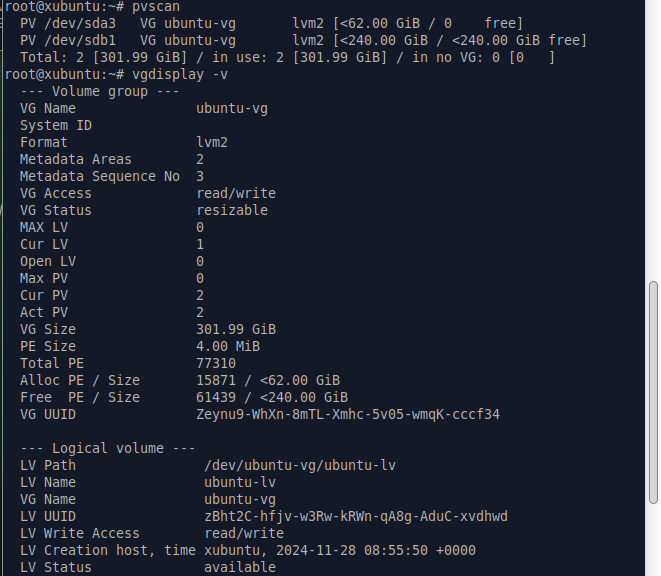The height and width of the screenshot is (576, 661).
Task: Click the LV creation timestamp 2024-11-28
Action: (315, 551)
